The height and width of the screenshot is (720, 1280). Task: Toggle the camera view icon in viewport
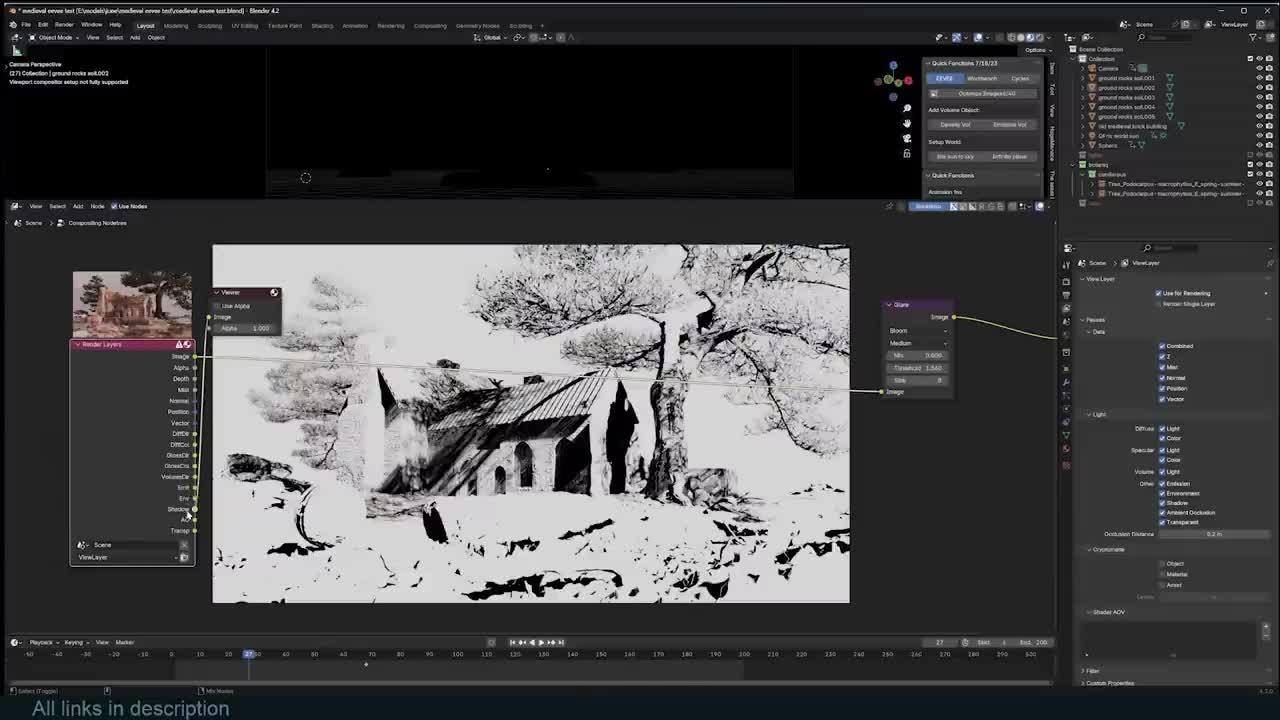[907, 138]
